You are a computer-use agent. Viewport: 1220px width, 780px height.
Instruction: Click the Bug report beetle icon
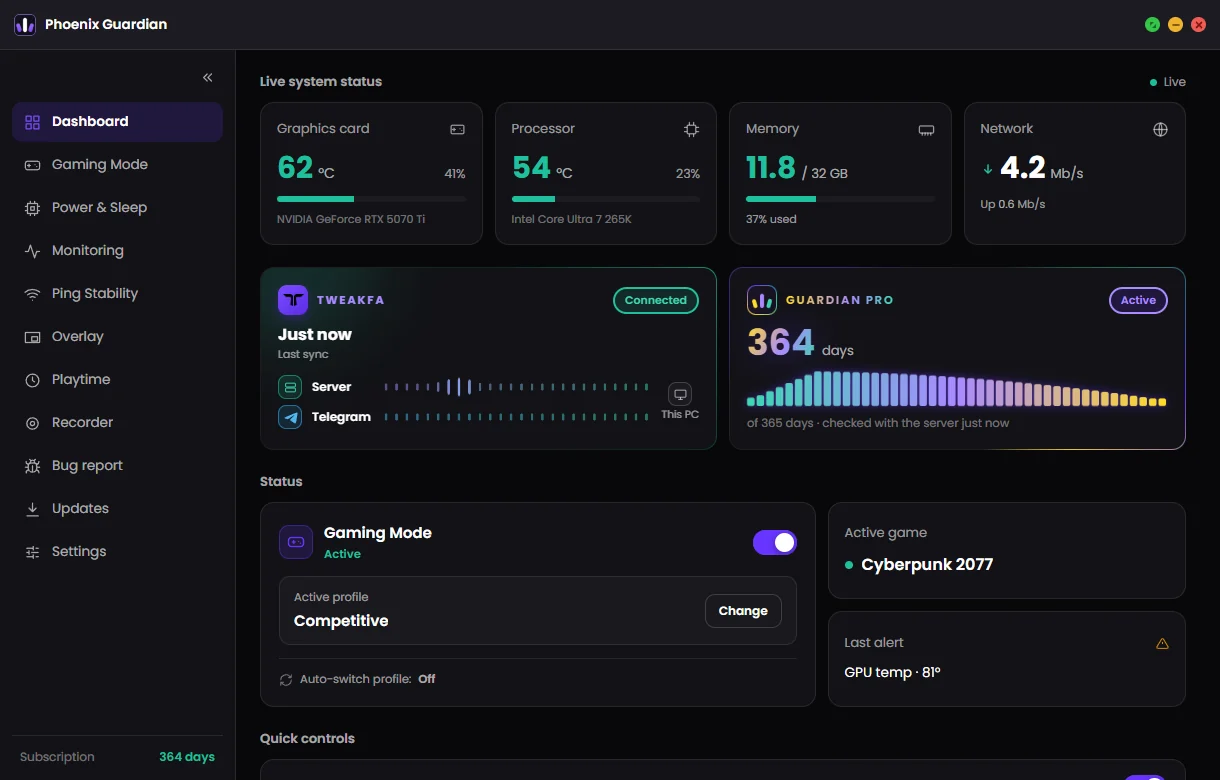(x=32, y=466)
